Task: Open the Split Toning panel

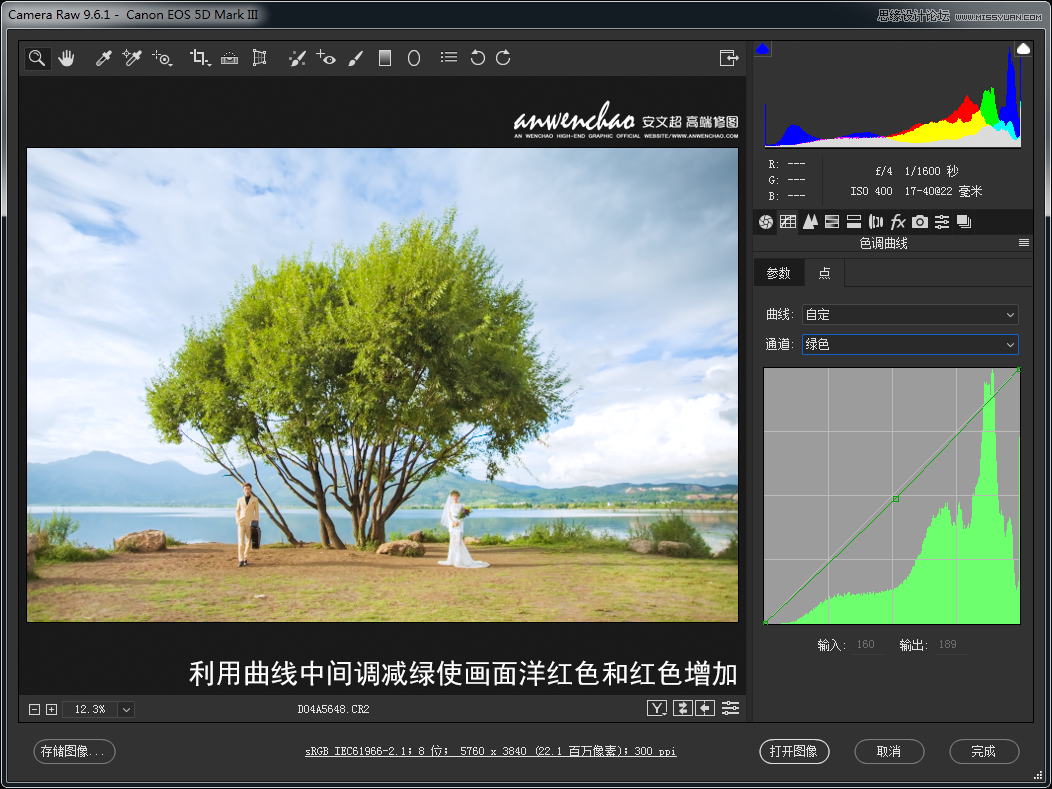Action: (x=854, y=222)
